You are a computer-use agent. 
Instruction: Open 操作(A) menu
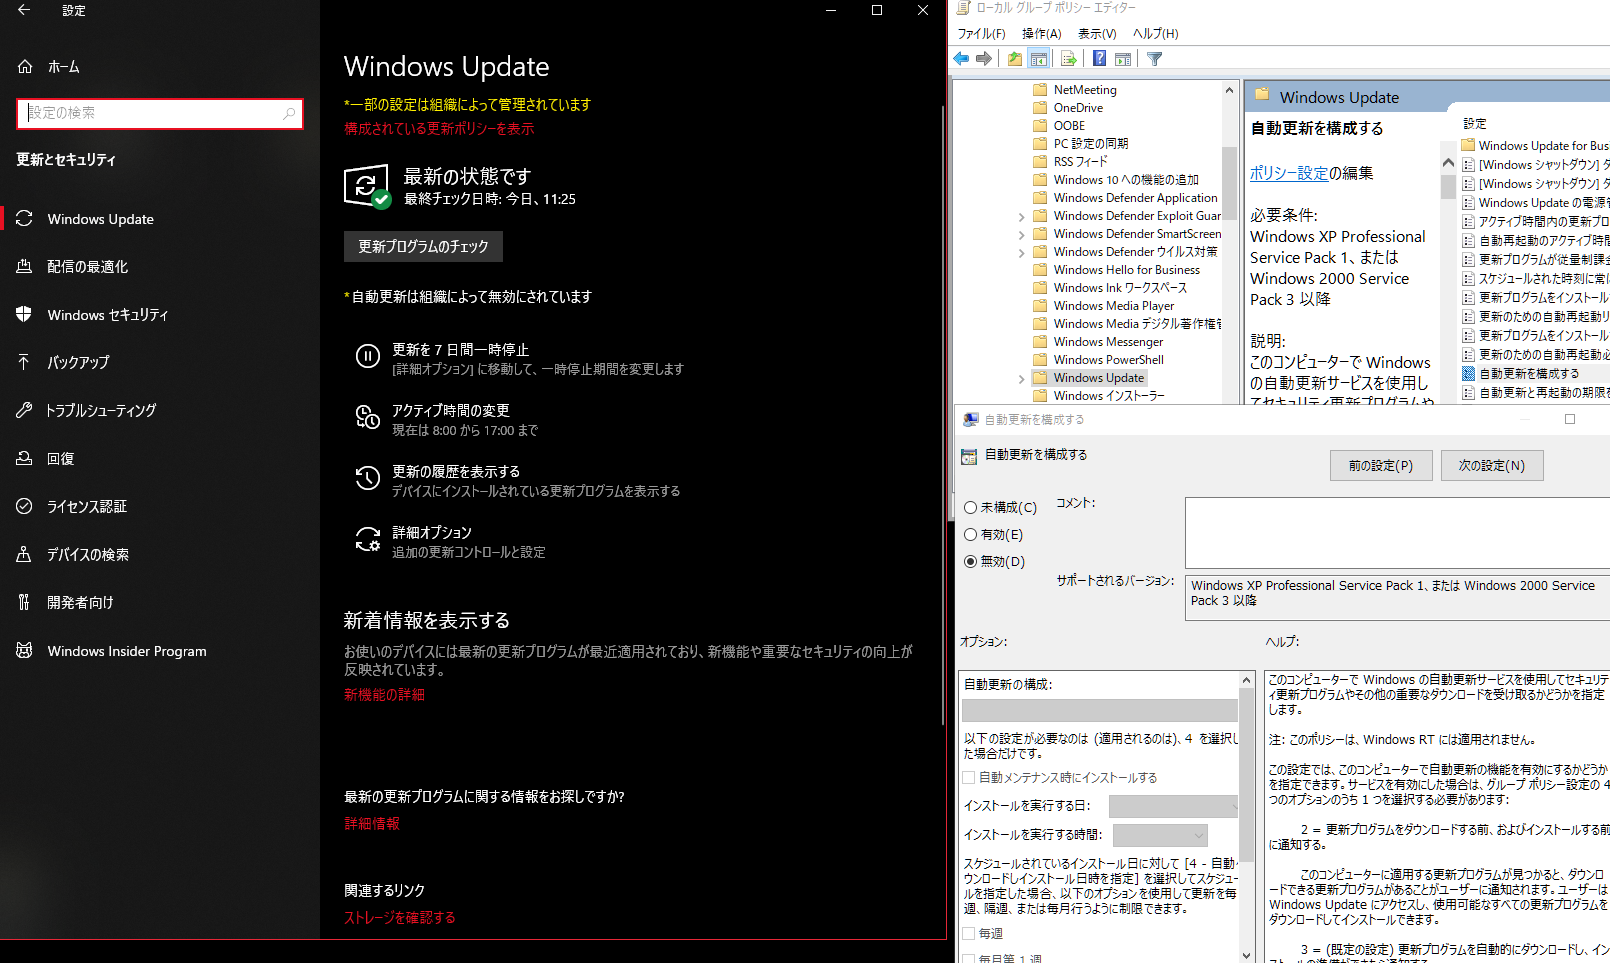[x=1042, y=34]
